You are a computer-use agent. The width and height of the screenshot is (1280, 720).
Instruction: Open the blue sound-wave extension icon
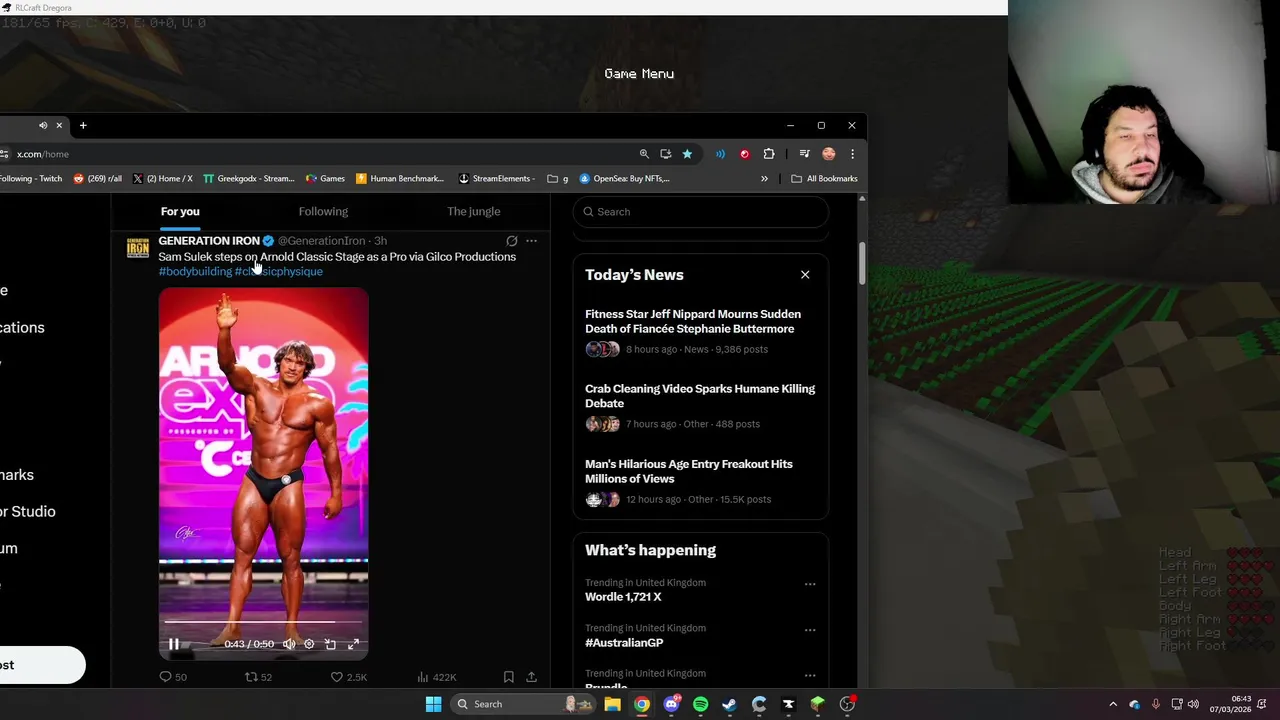[x=720, y=154]
